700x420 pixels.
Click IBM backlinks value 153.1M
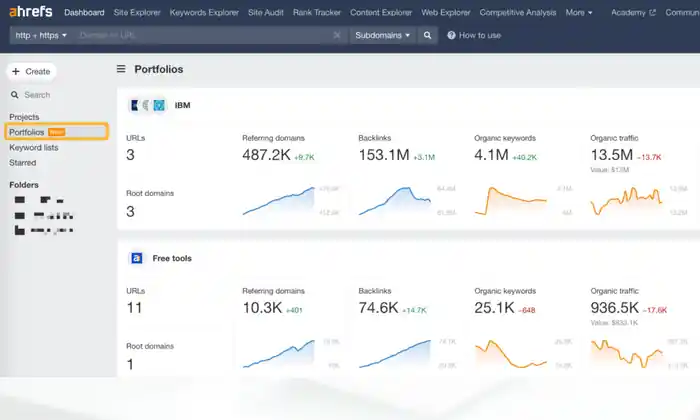(384, 155)
